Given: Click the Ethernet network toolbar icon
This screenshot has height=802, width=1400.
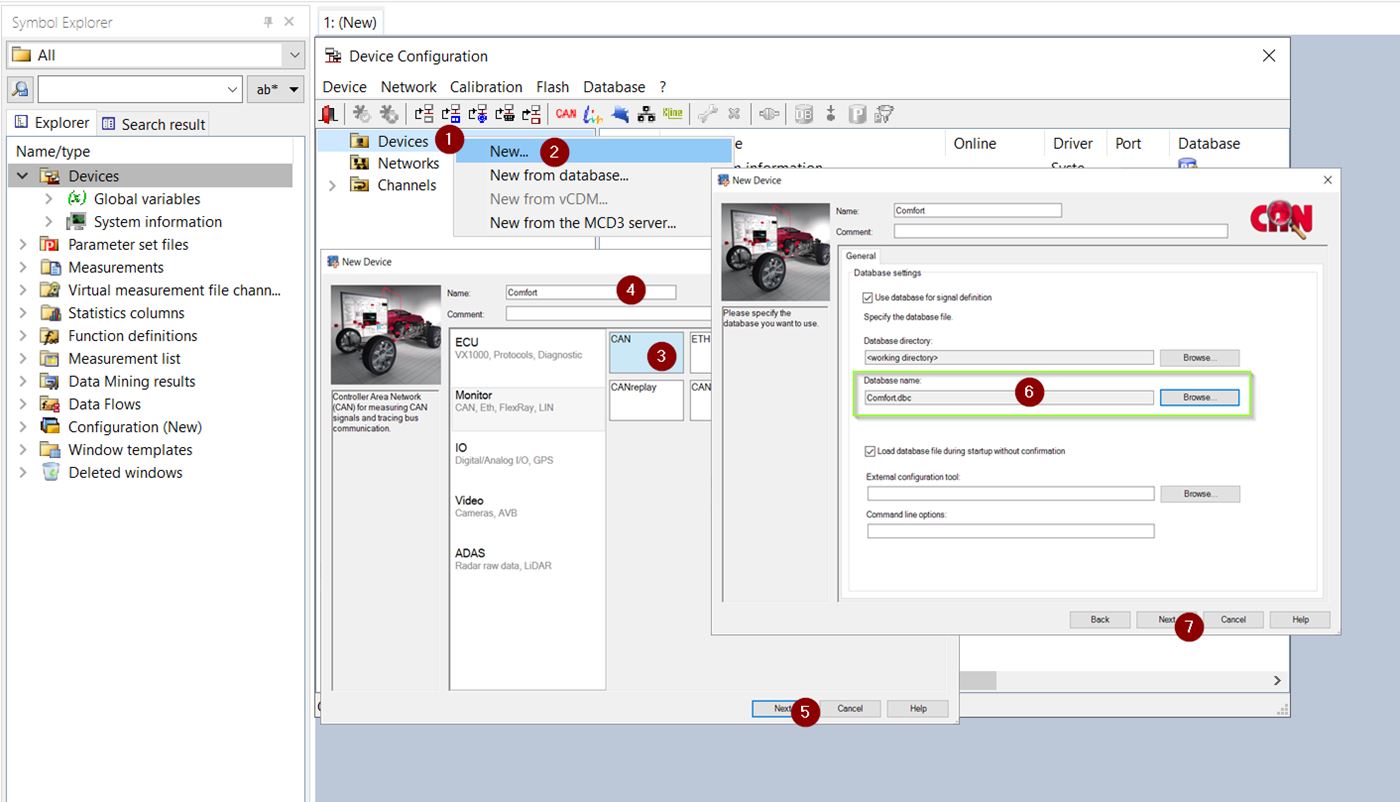Looking at the screenshot, I should [x=646, y=114].
